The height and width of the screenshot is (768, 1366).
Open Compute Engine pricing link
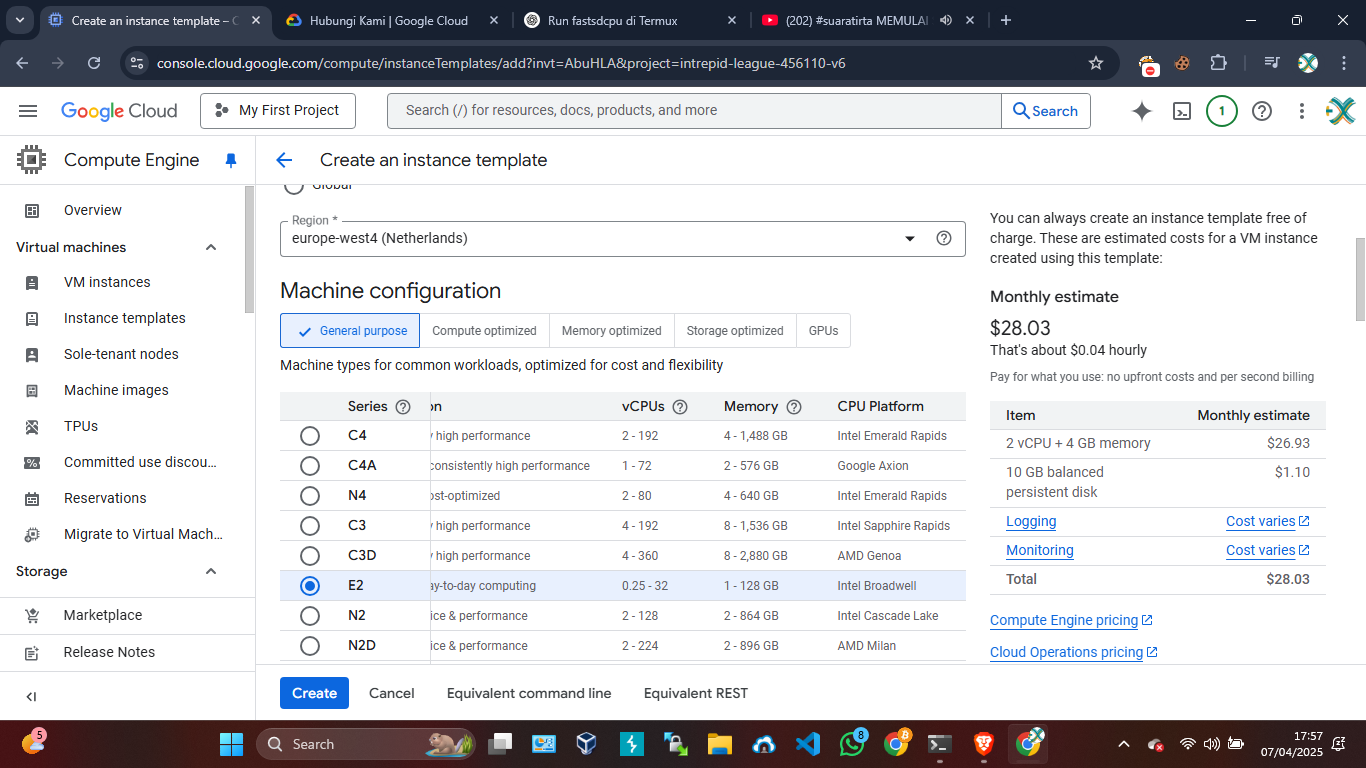(1071, 620)
